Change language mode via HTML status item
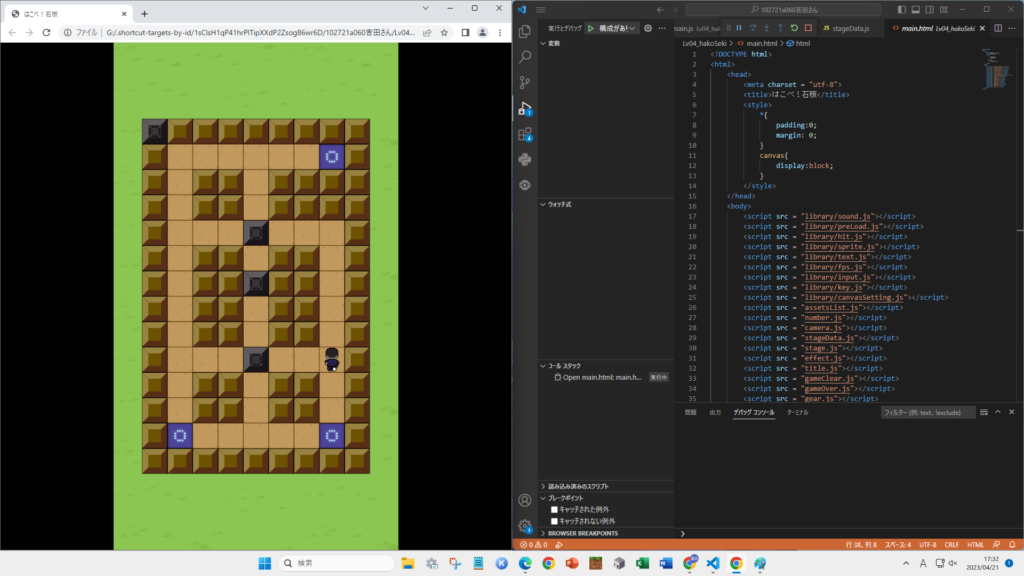Image resolution: width=1024 pixels, height=576 pixels. pos(975,545)
